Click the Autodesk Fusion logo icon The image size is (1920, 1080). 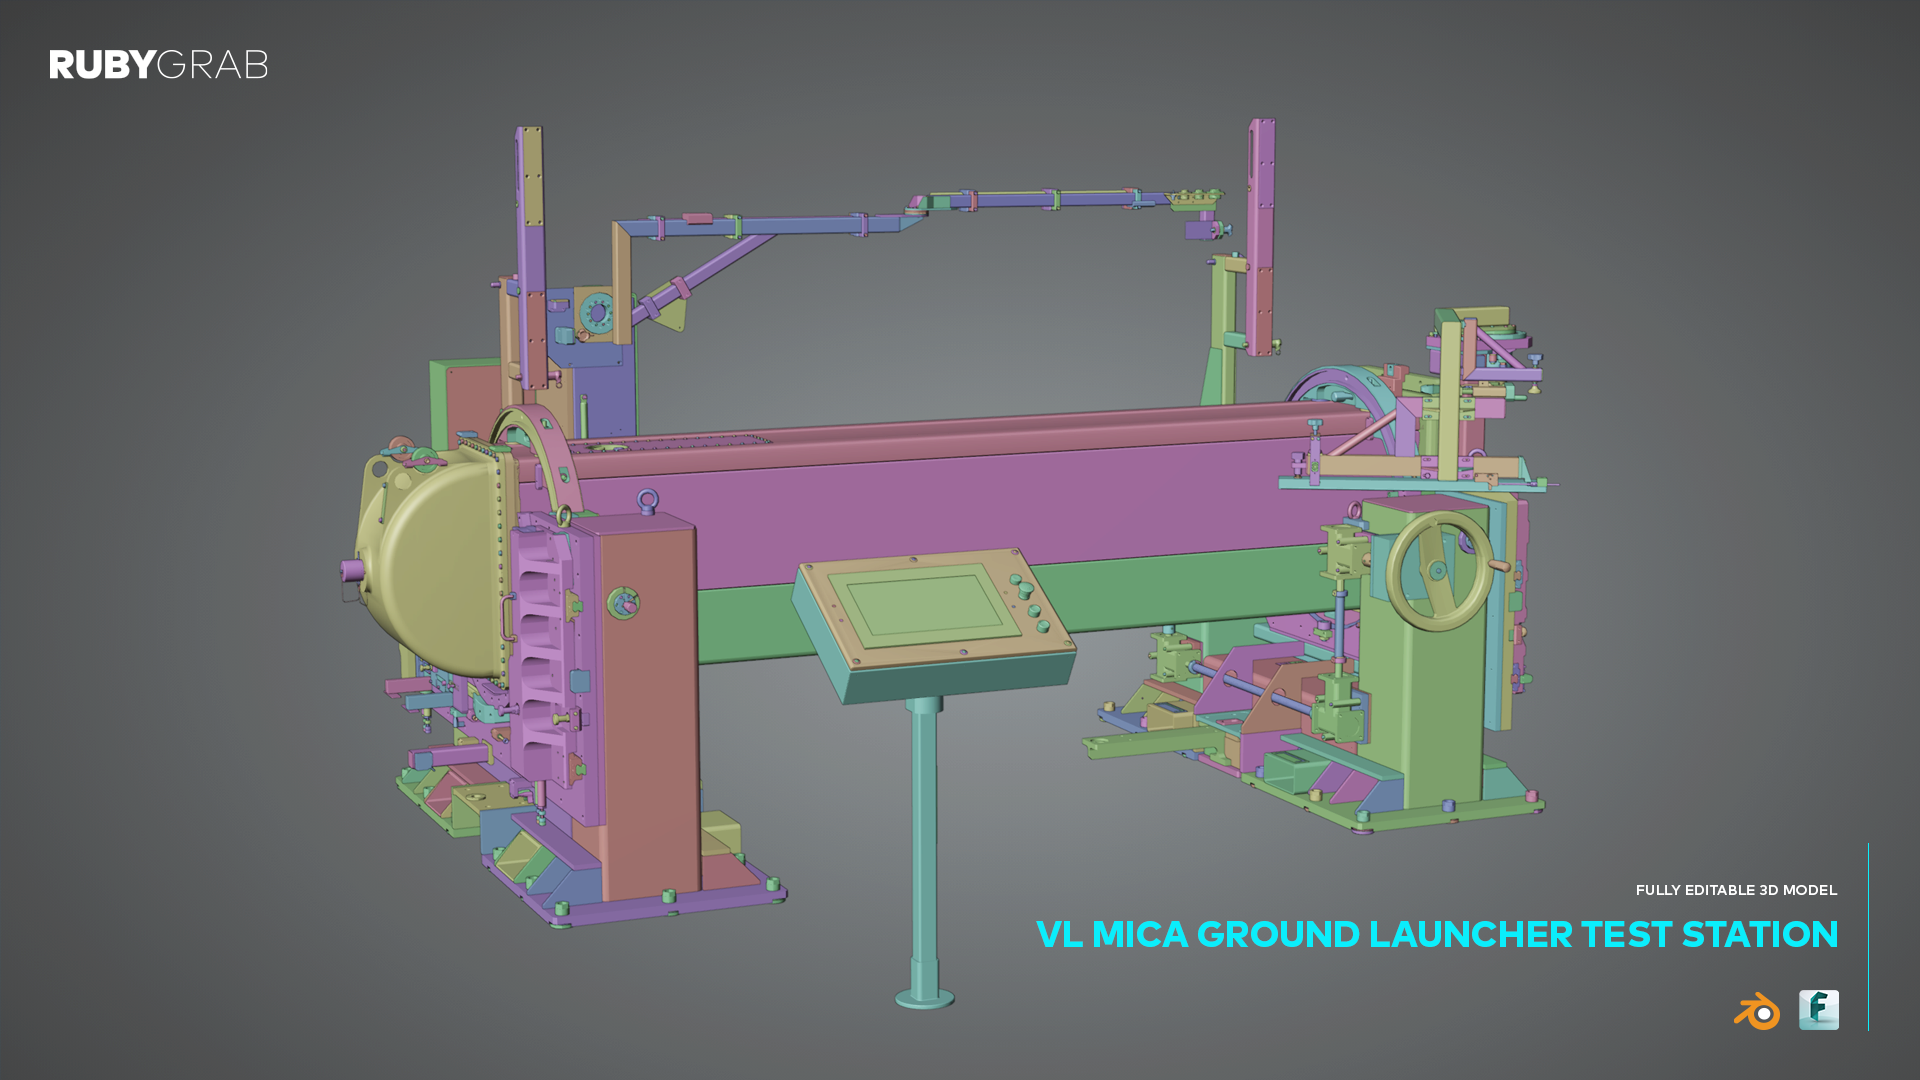[x=1818, y=1010]
